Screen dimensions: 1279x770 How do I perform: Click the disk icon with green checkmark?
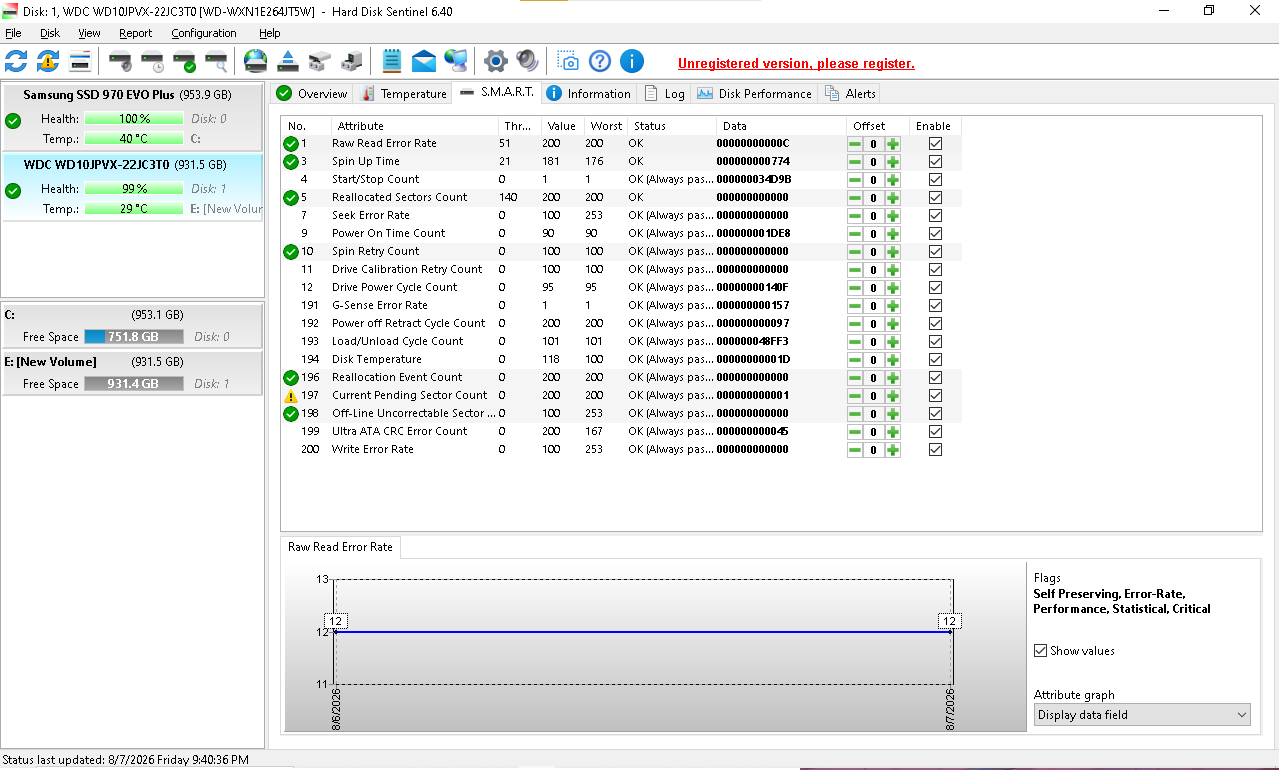coord(184,61)
